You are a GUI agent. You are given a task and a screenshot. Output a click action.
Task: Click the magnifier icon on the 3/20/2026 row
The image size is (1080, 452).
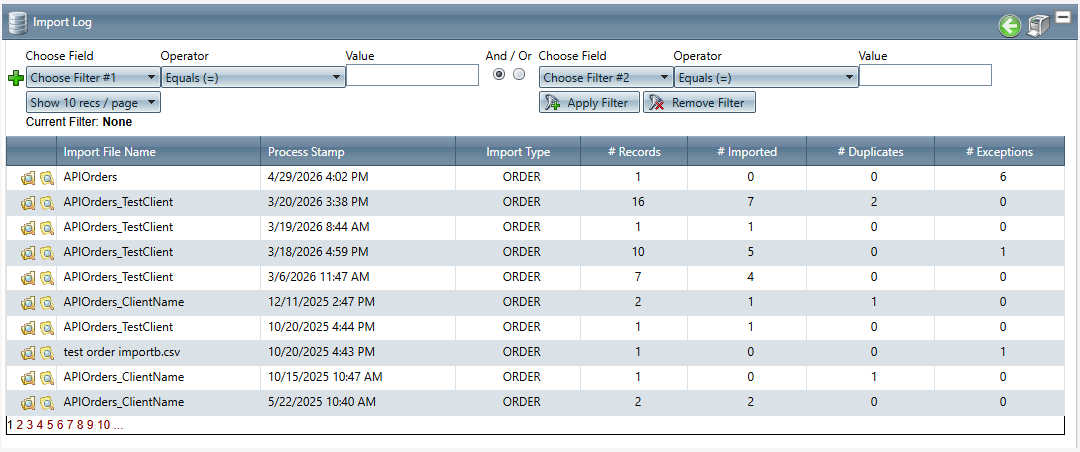click(46, 203)
